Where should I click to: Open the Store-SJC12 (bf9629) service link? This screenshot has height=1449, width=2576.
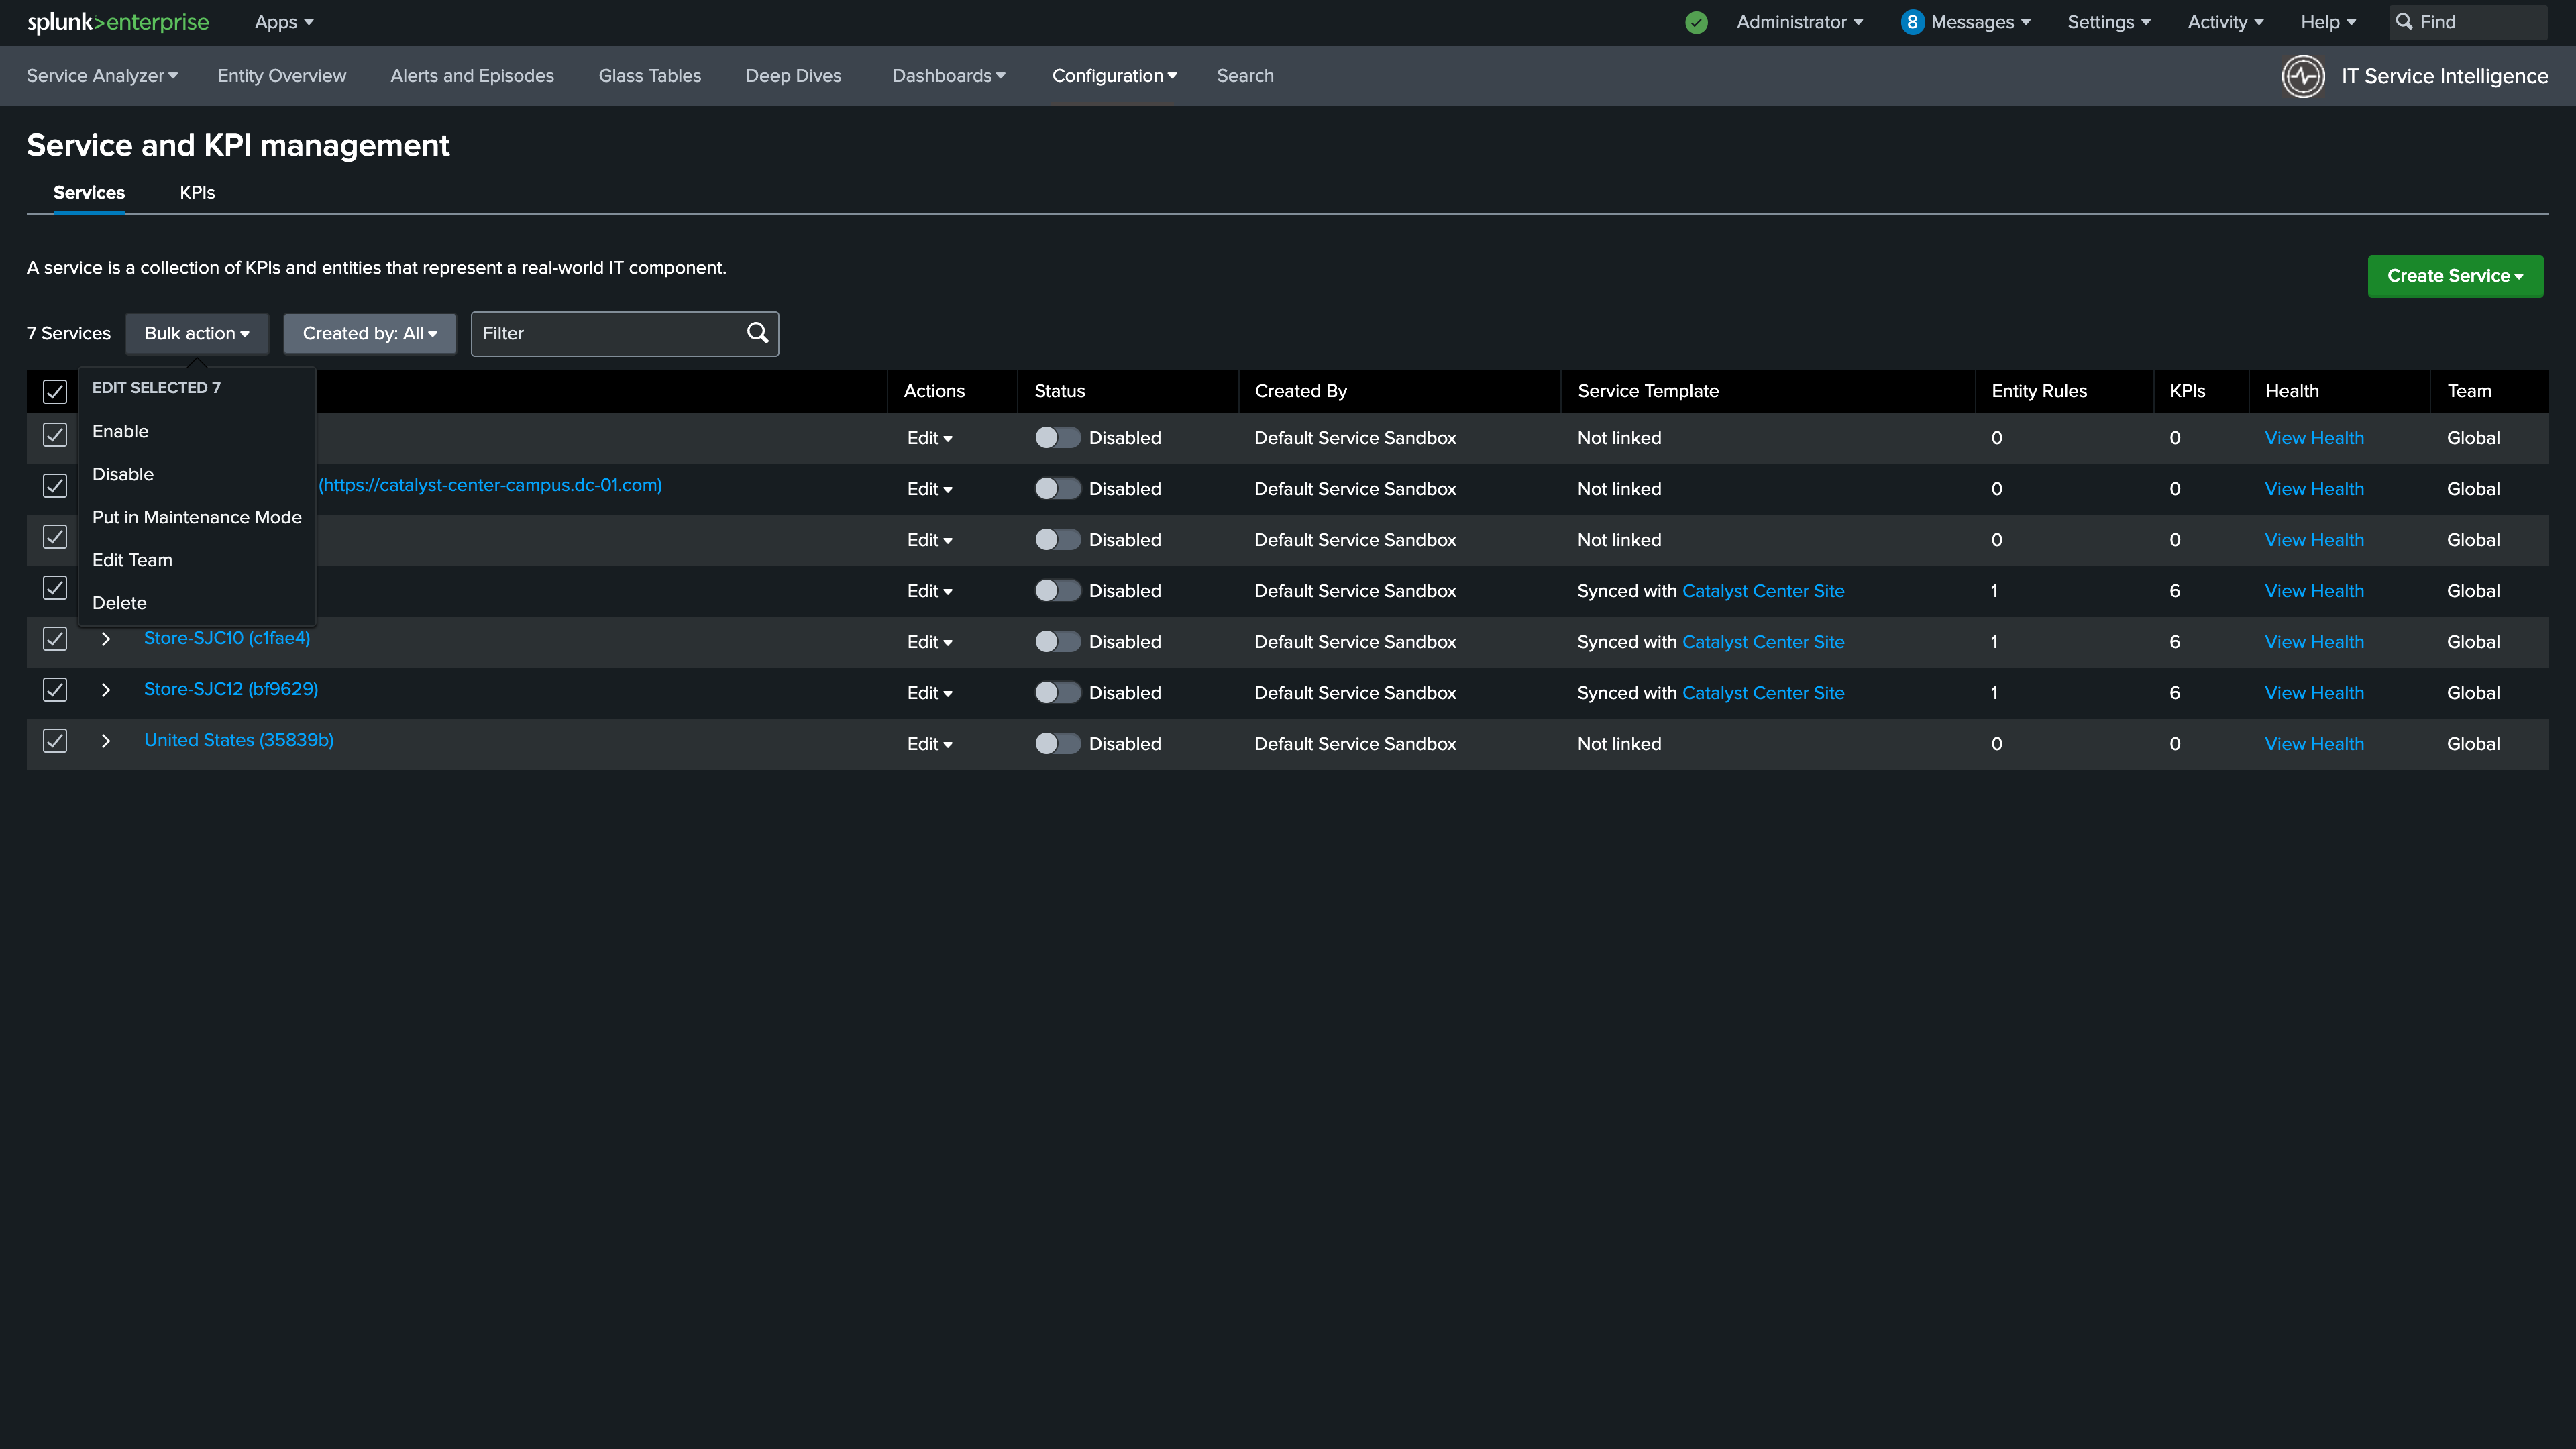231,689
